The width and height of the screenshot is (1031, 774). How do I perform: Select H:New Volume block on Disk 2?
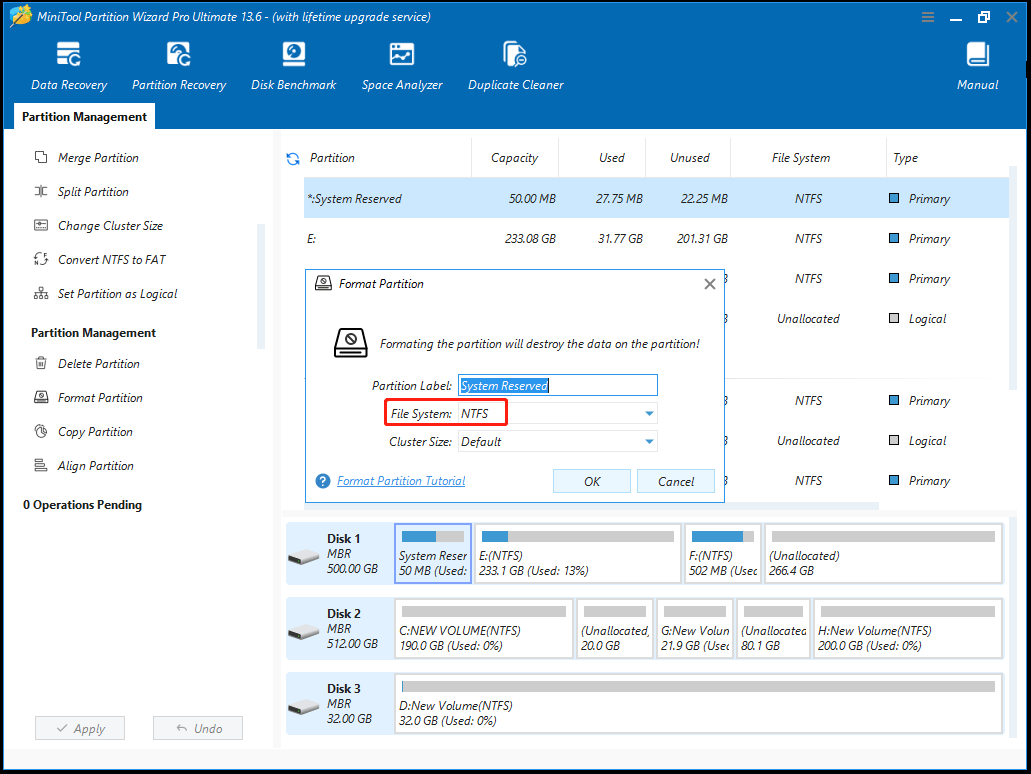coord(908,629)
